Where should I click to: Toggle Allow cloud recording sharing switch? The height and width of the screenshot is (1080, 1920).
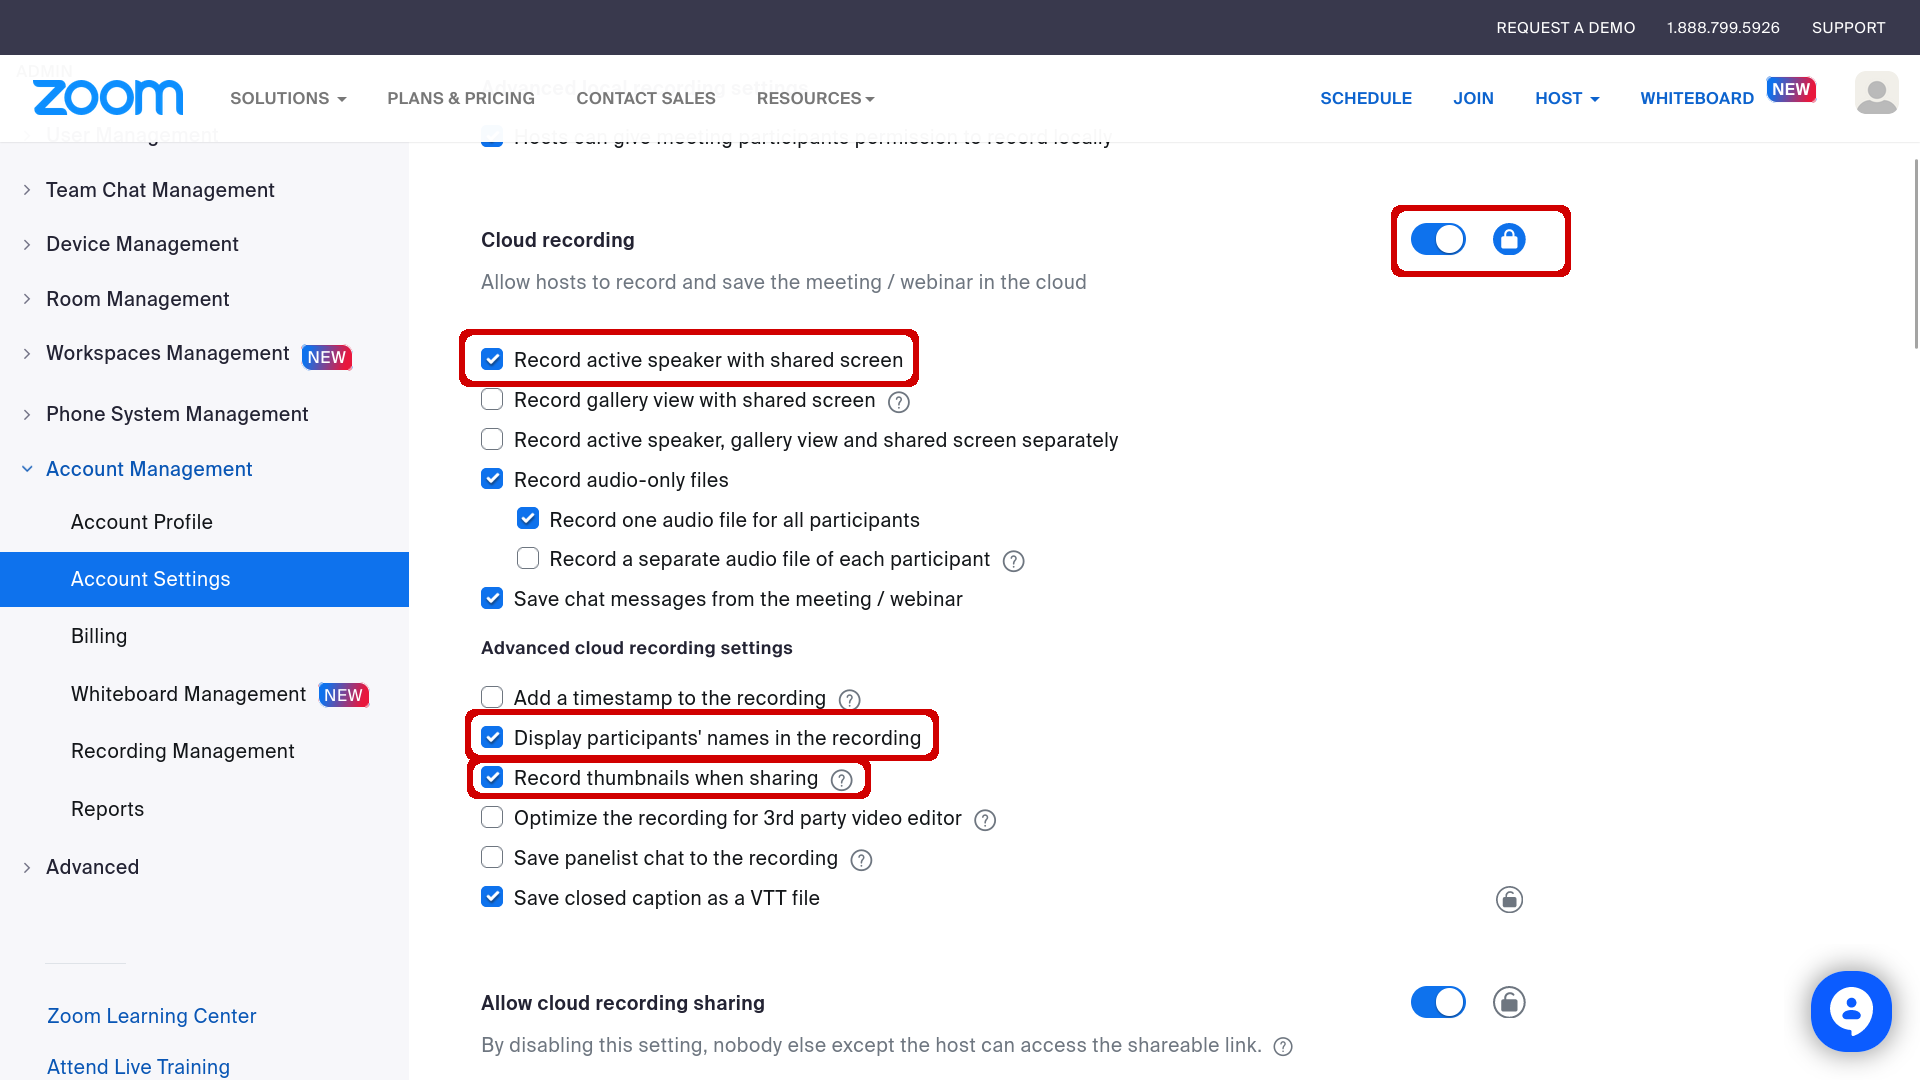[1438, 1002]
